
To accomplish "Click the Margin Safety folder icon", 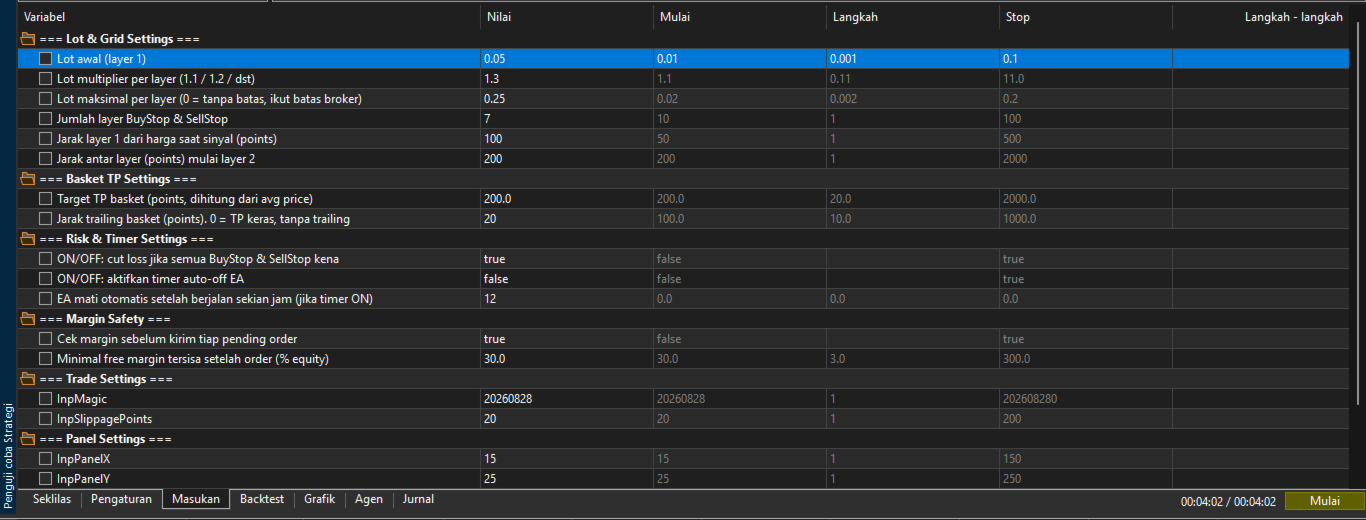I will click(x=28, y=319).
